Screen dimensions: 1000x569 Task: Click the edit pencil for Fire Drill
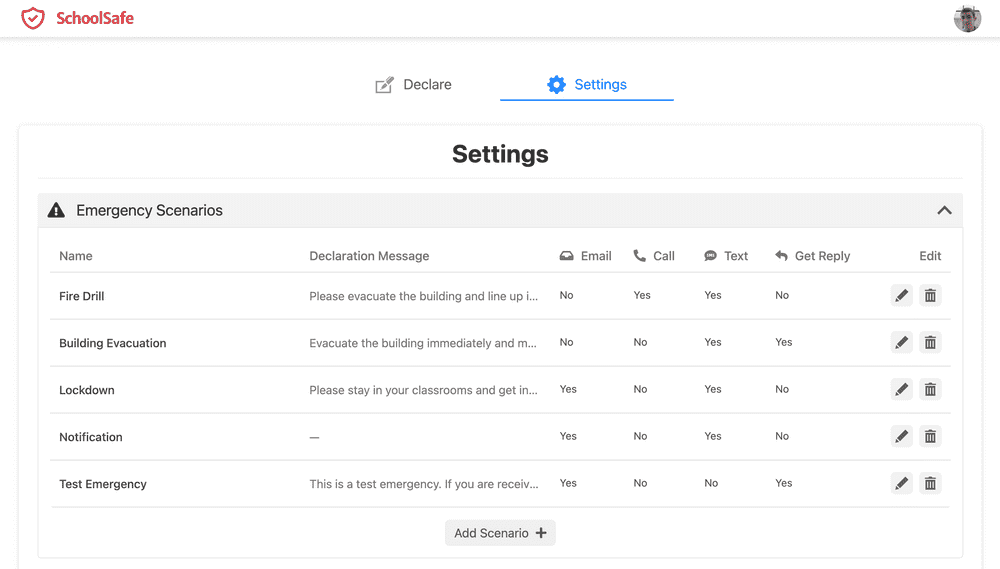pos(901,296)
